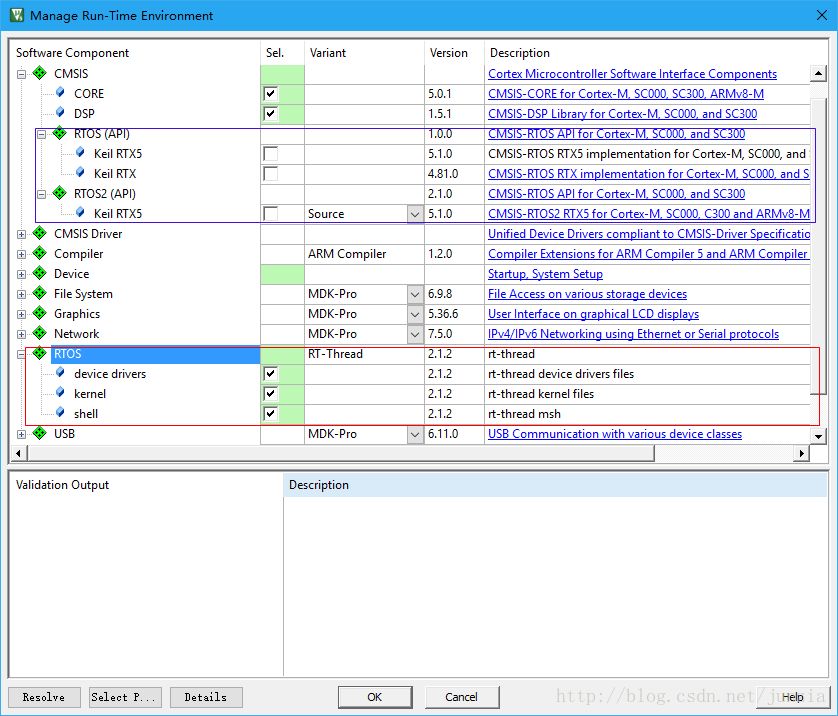Open the USB MDK-Pro variant dropdown
The height and width of the screenshot is (716, 838).
coord(415,434)
